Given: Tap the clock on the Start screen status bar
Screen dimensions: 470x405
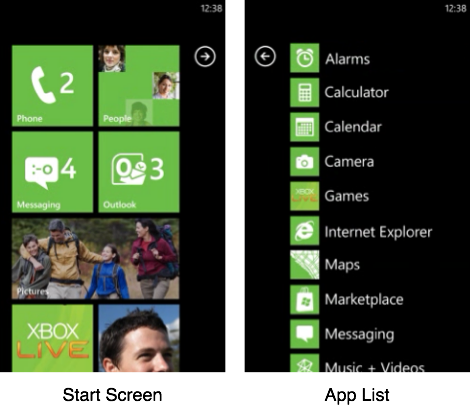Looking at the screenshot, I should 211,8.
